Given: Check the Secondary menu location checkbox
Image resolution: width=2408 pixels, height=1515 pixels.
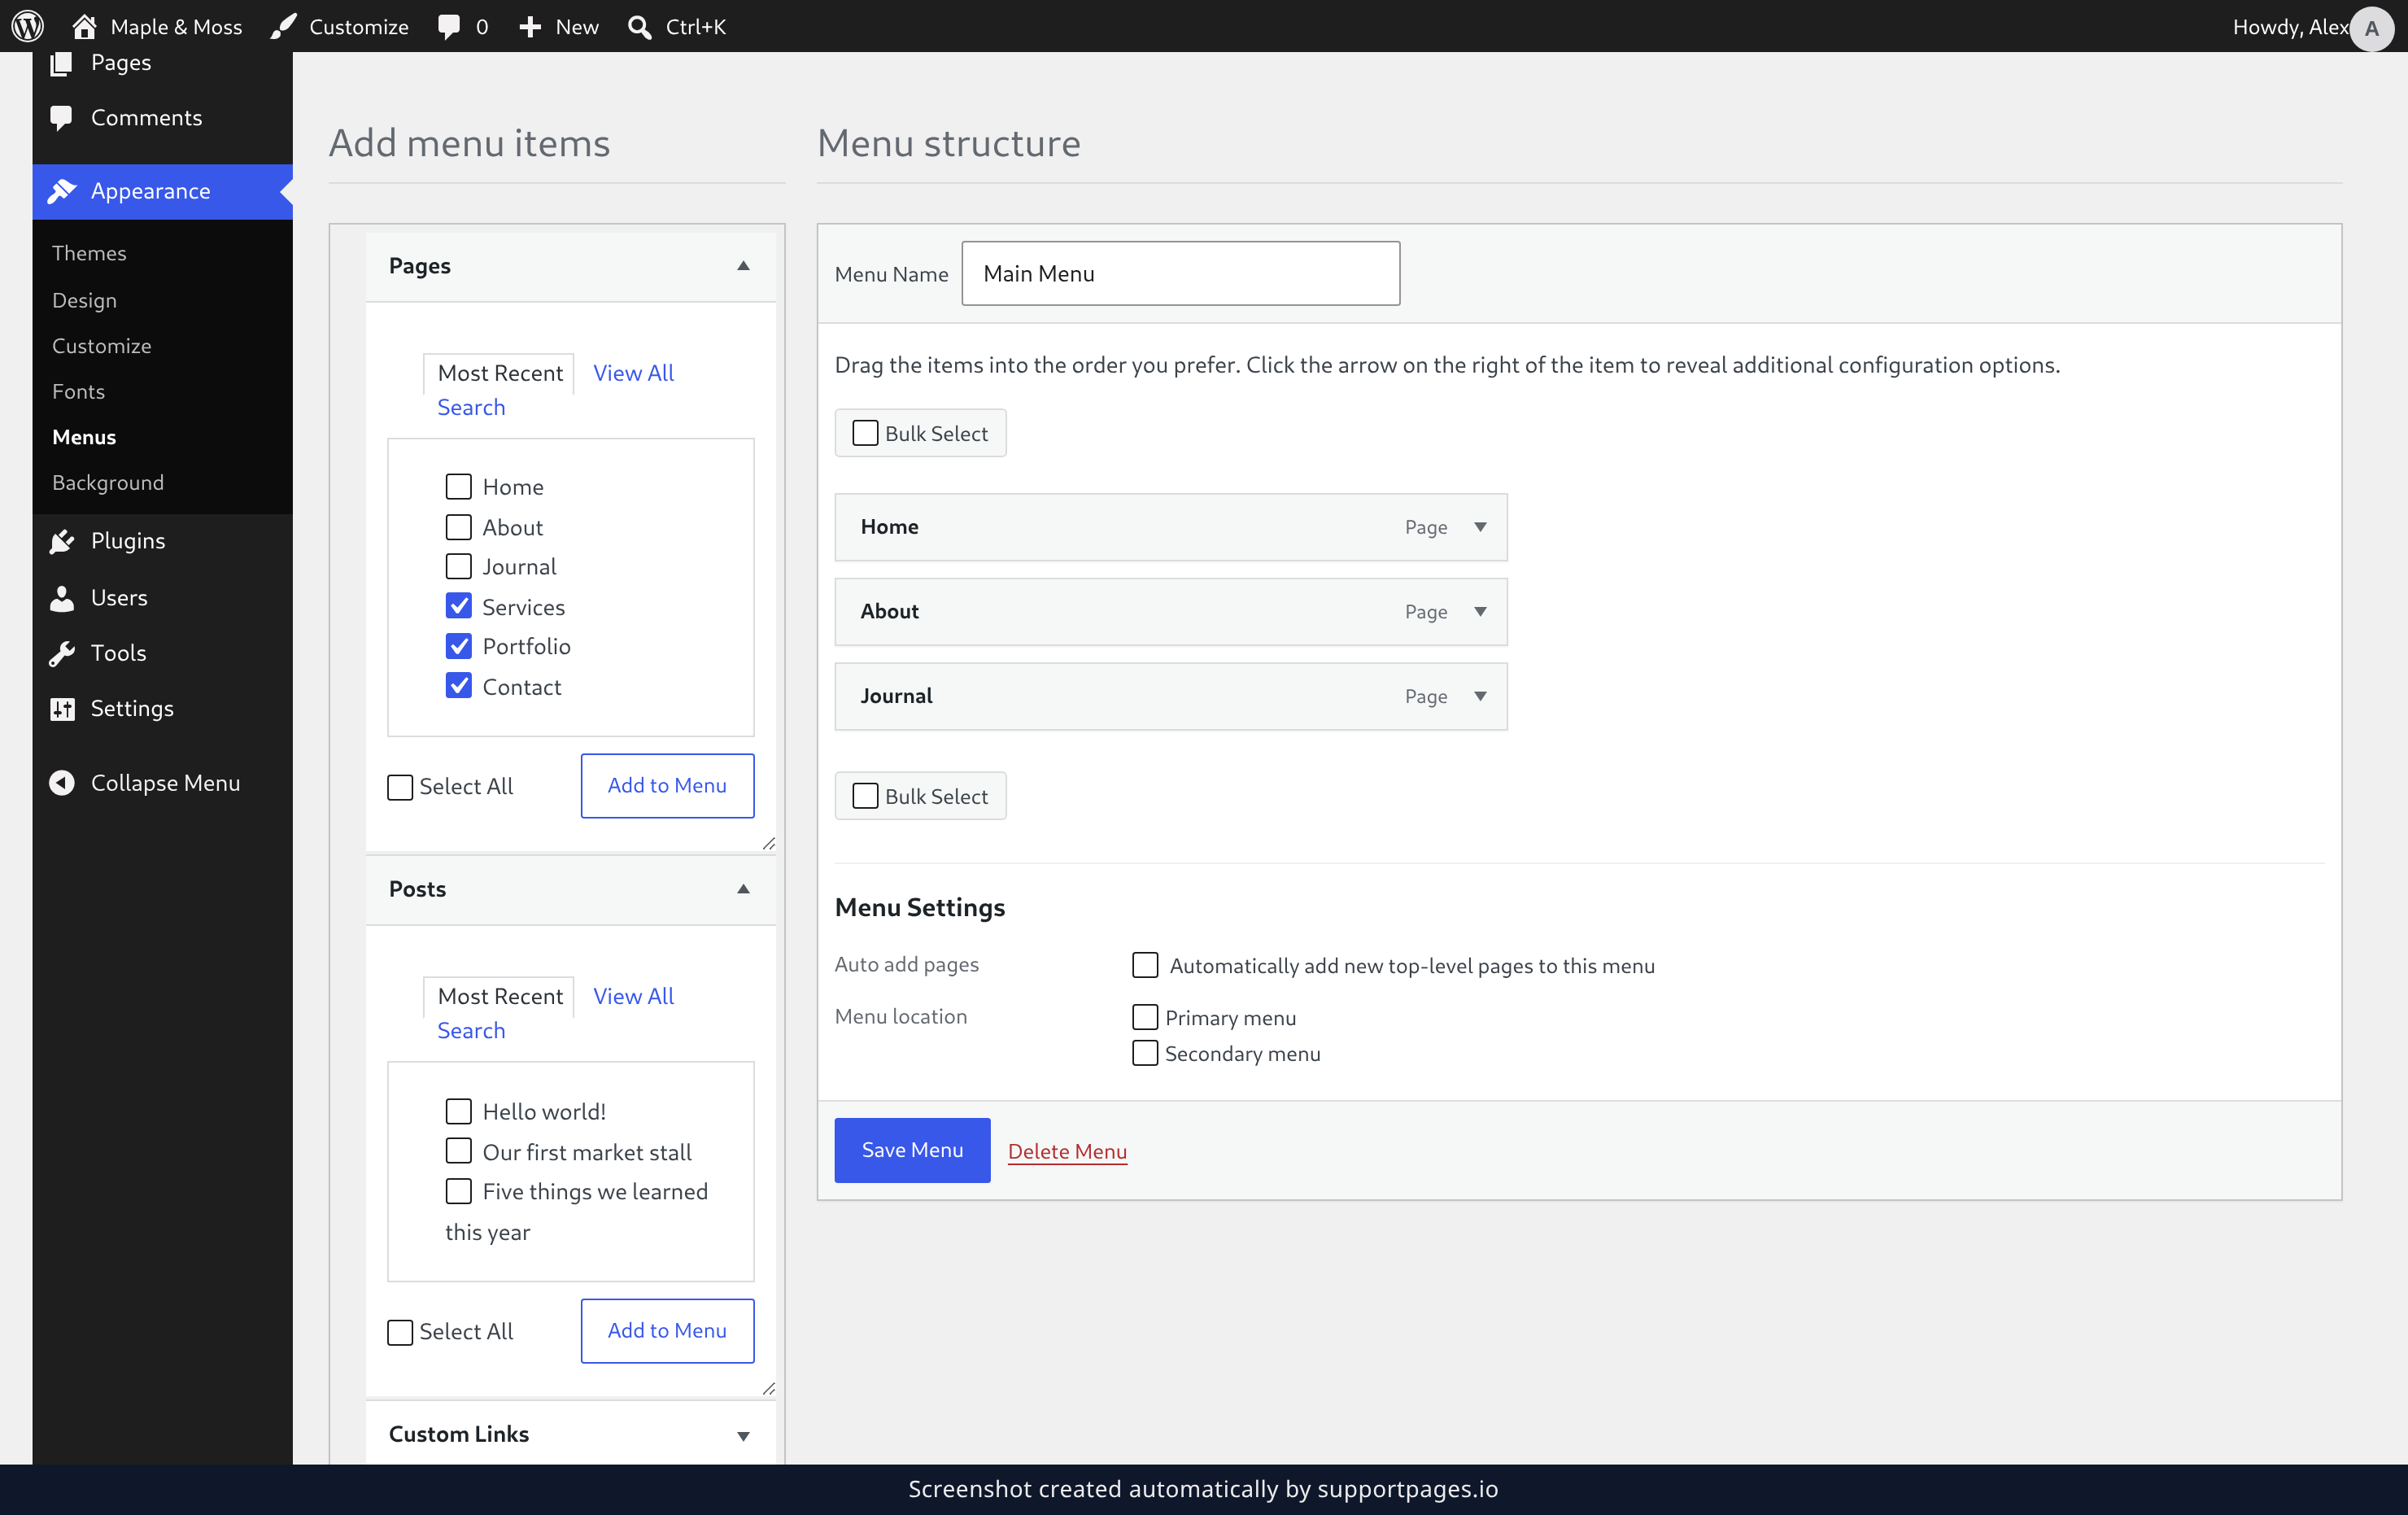Looking at the screenshot, I should click(1145, 1053).
